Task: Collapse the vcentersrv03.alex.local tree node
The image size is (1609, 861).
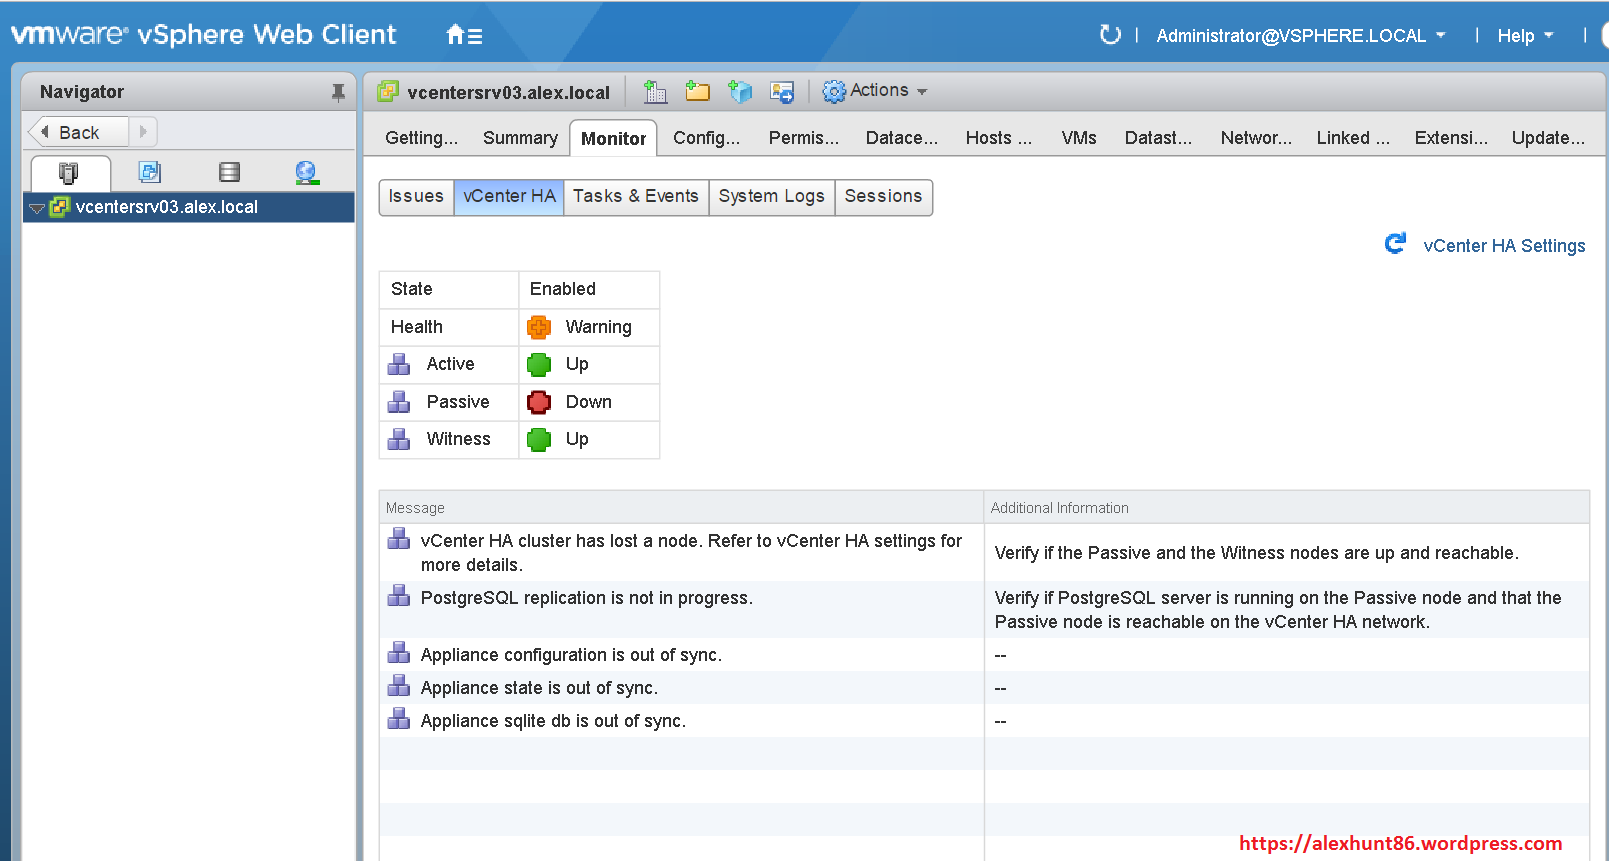Action: coord(37,208)
